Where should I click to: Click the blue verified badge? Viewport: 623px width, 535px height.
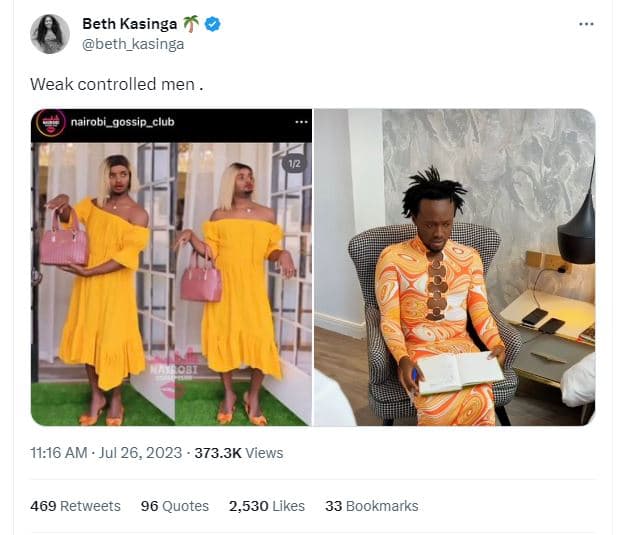213,24
